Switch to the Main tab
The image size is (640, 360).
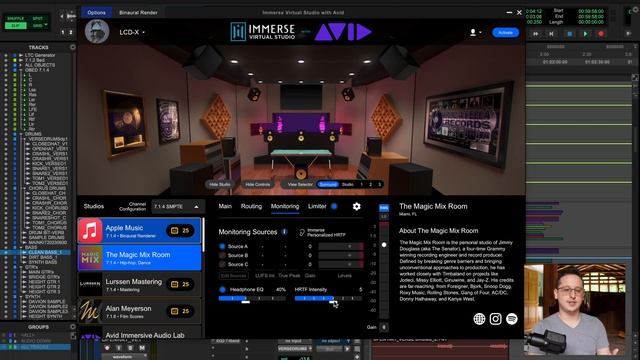pos(225,207)
